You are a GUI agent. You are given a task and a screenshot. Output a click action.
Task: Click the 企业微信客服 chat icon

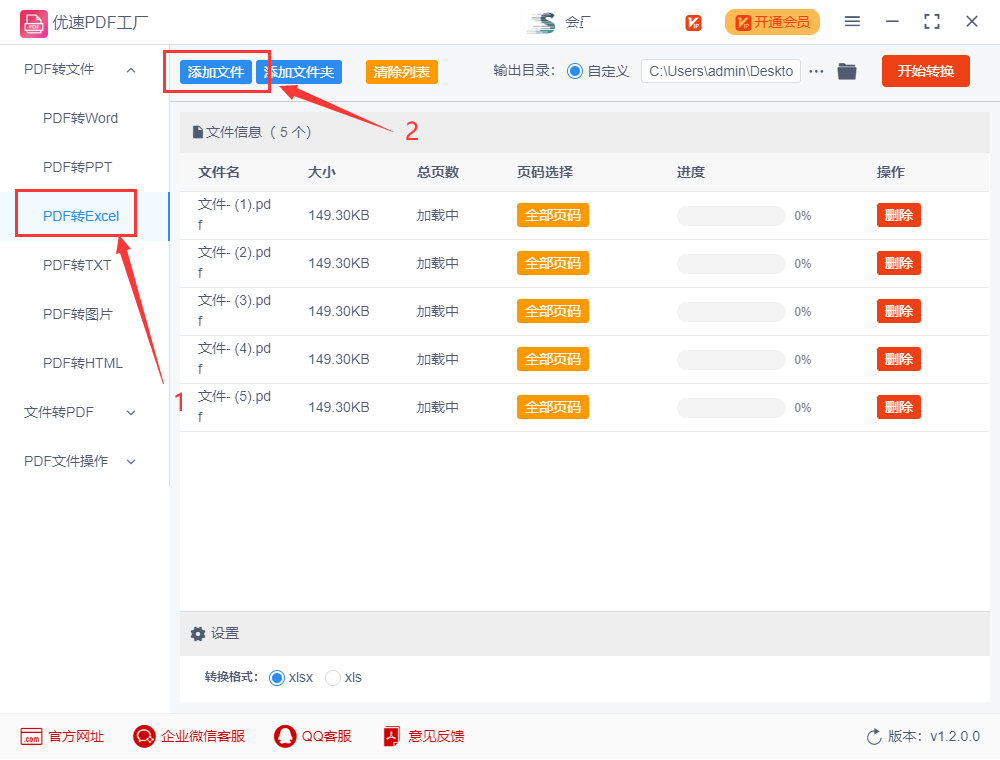click(144, 736)
